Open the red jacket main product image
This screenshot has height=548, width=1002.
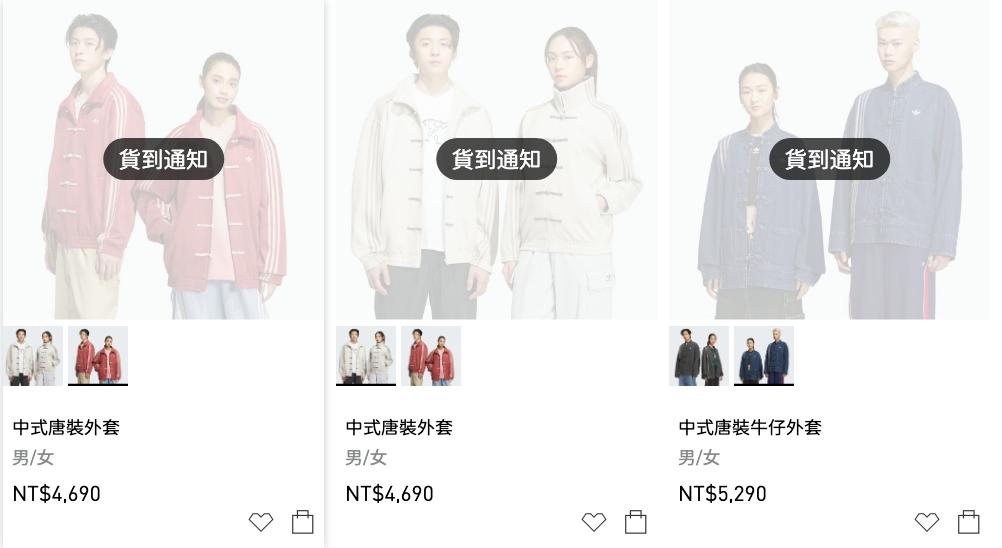coord(164,160)
